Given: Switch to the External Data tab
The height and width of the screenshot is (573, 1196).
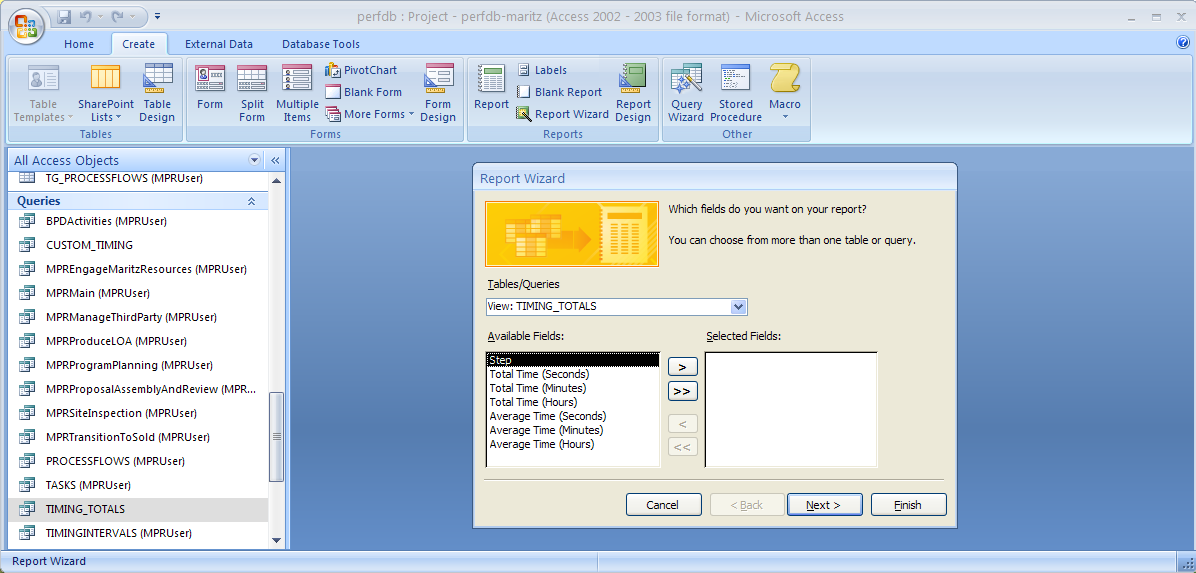Looking at the screenshot, I should [x=219, y=44].
